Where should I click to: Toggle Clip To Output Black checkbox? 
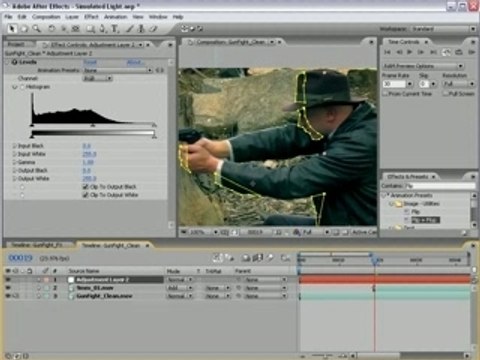(85, 187)
